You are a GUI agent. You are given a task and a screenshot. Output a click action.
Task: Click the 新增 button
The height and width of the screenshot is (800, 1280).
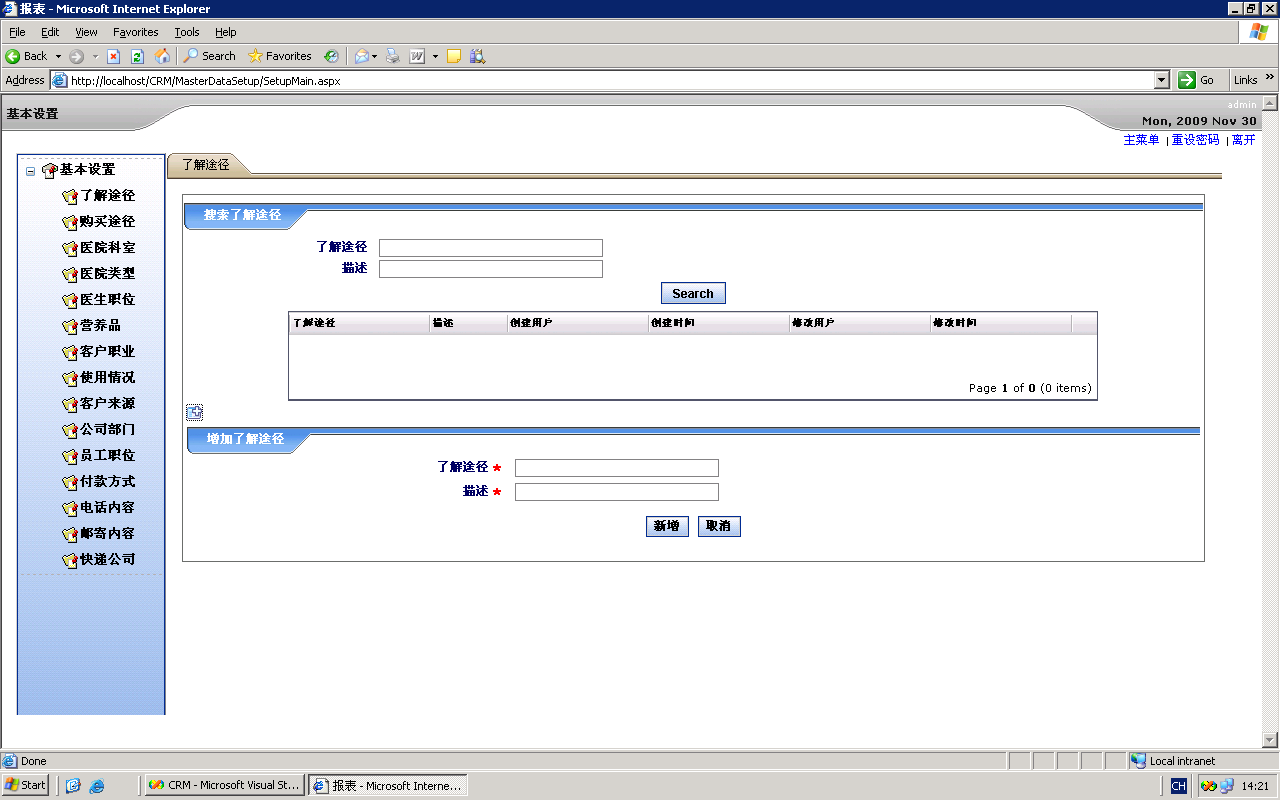[x=666, y=526]
